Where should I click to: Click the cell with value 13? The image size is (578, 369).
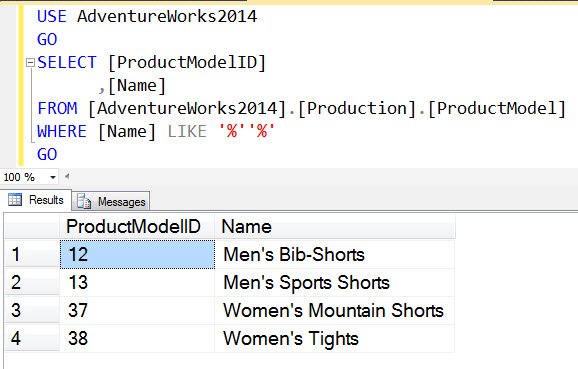[137, 282]
